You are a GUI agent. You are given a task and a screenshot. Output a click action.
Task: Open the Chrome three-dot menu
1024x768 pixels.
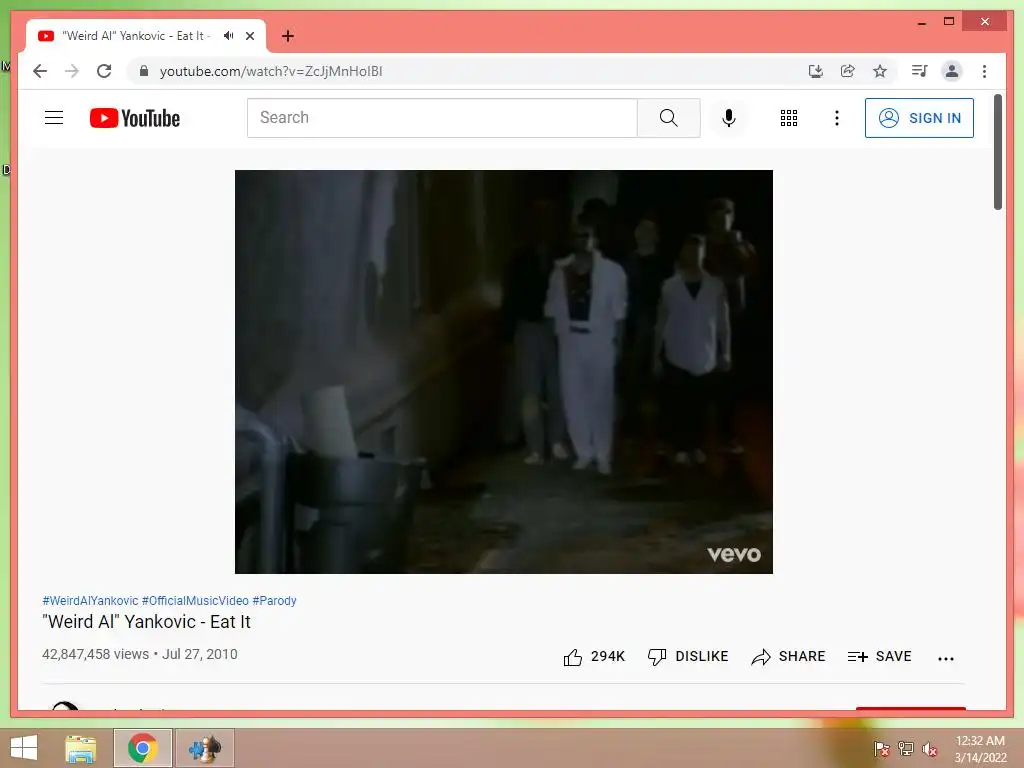click(x=984, y=71)
